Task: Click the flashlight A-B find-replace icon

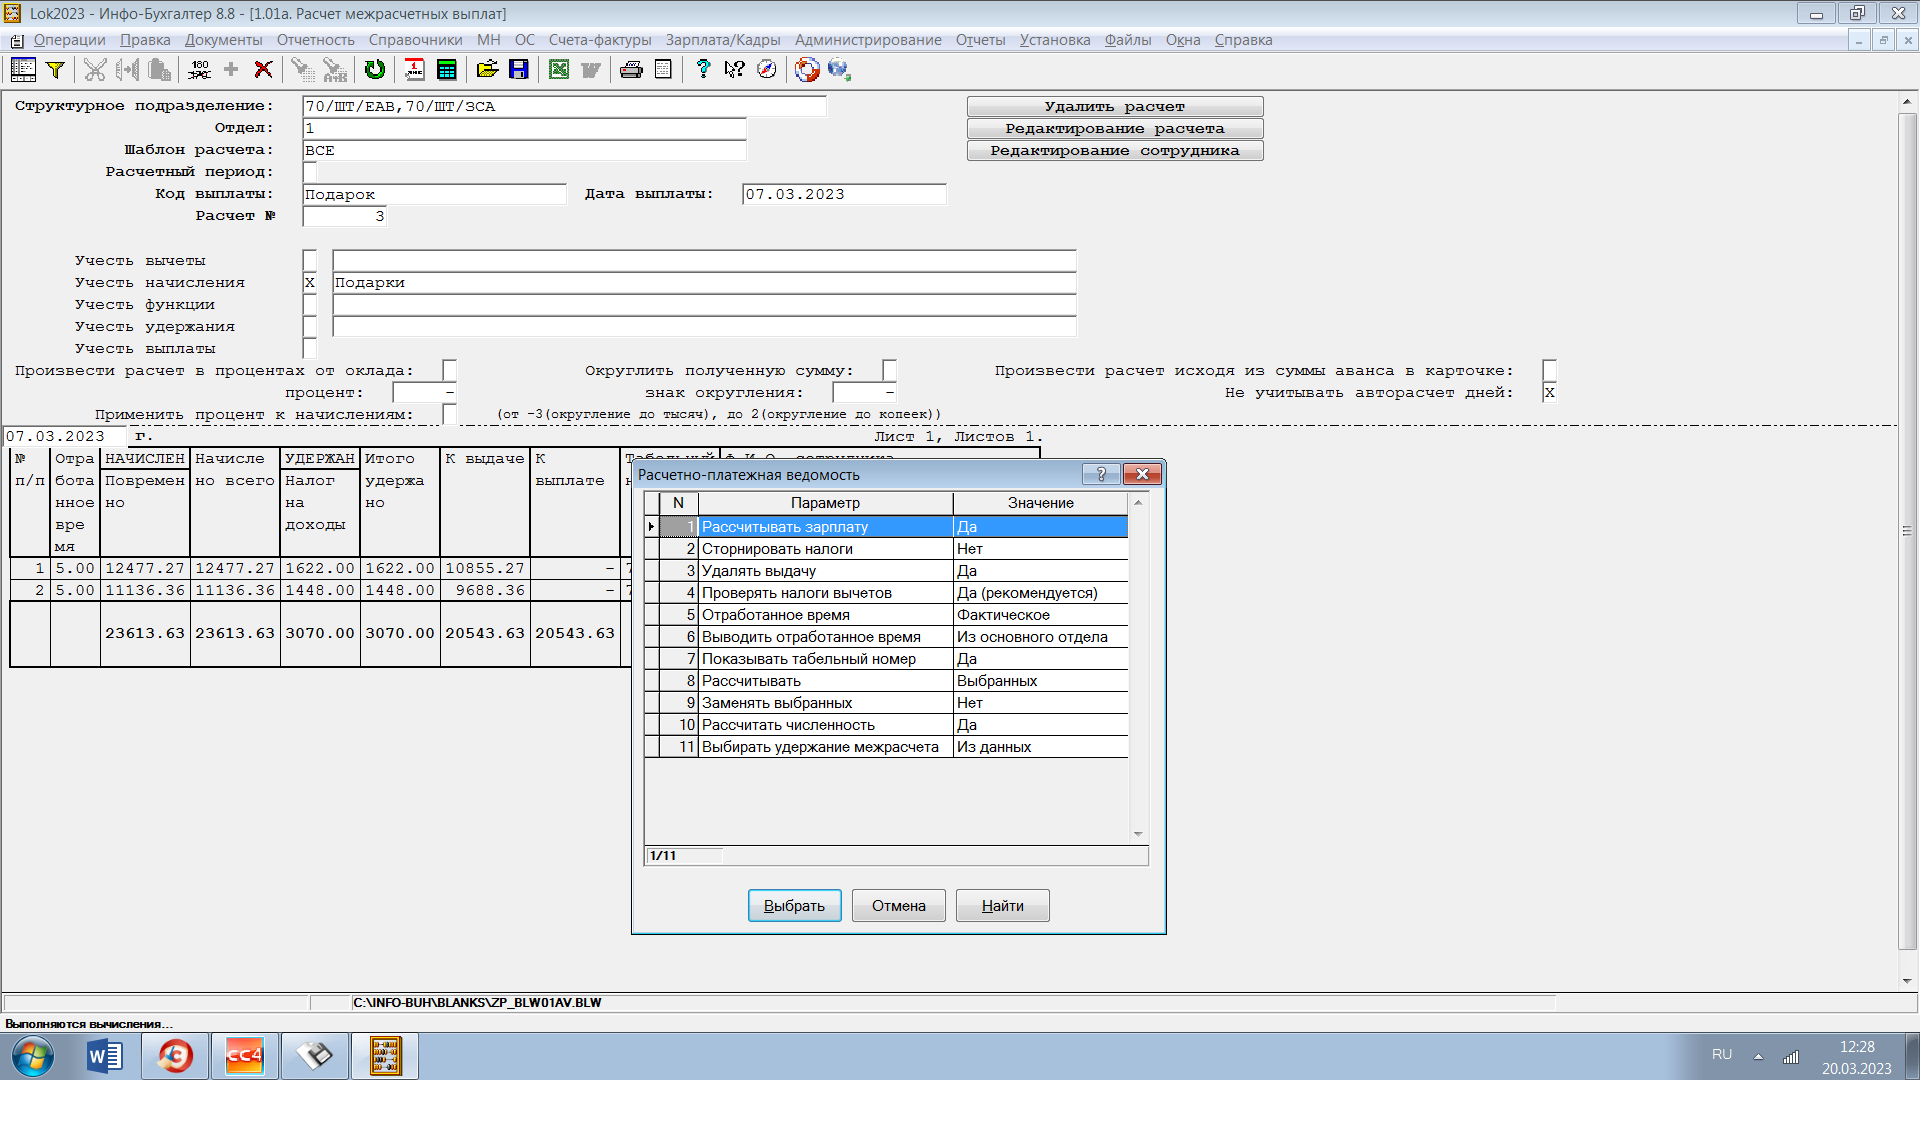Action: coord(335,69)
